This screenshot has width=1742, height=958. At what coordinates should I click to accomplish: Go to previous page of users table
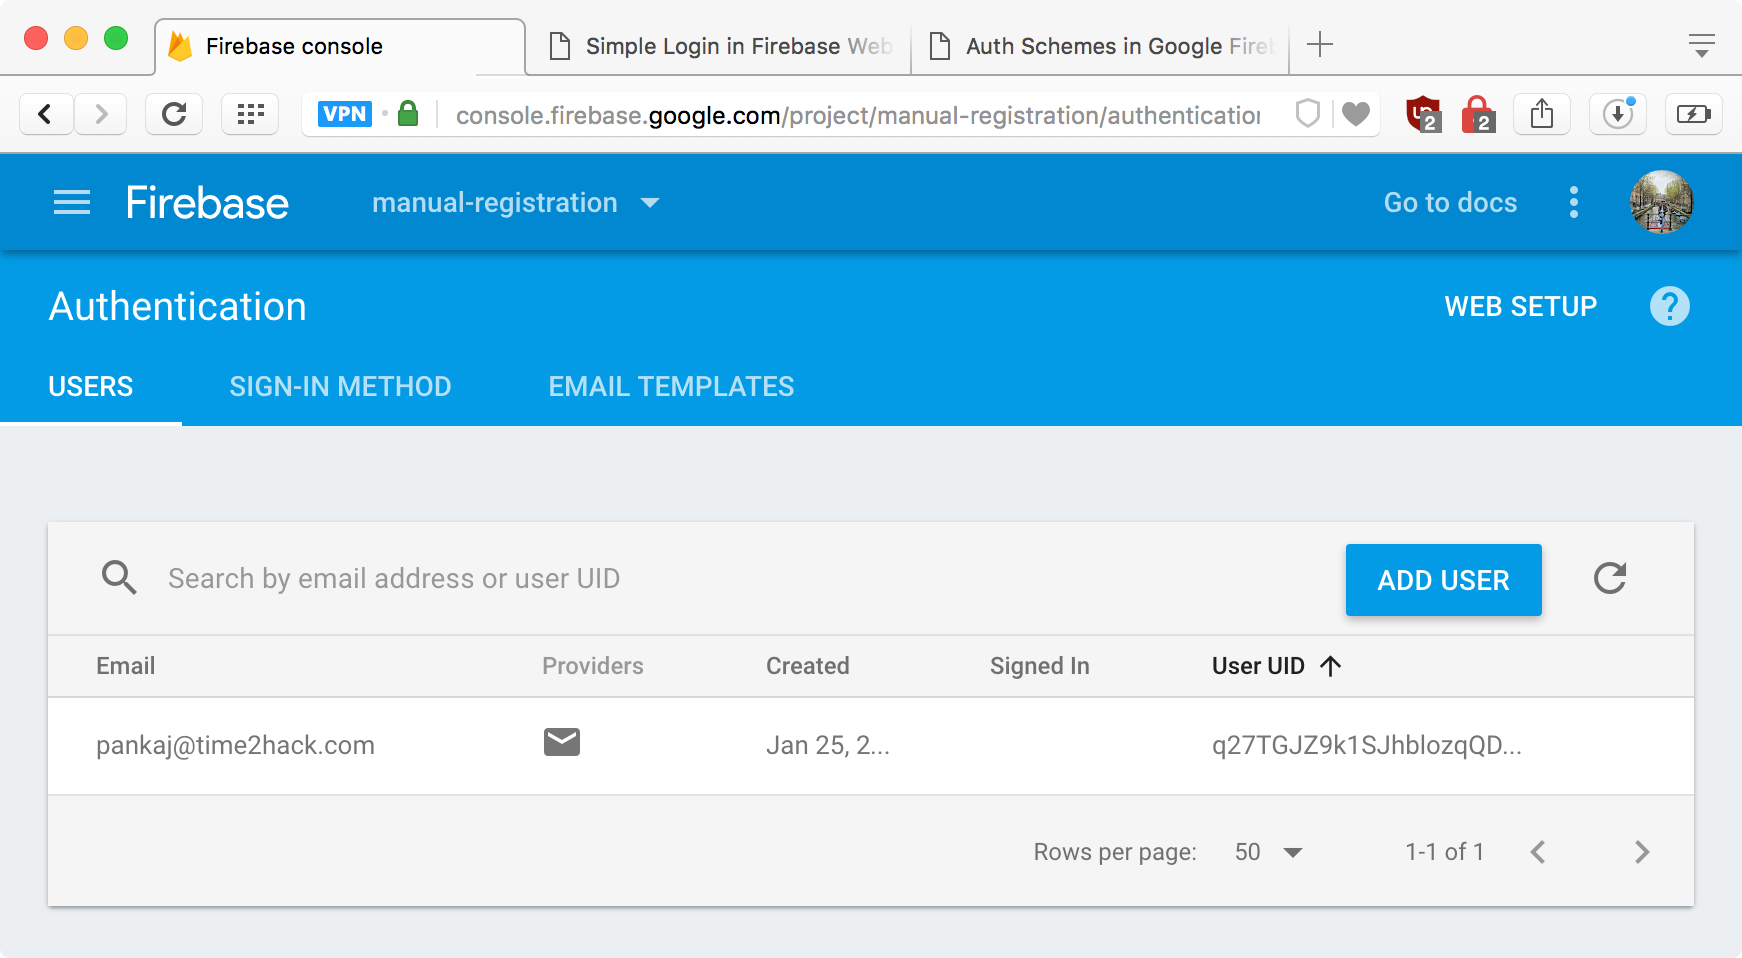click(x=1538, y=852)
